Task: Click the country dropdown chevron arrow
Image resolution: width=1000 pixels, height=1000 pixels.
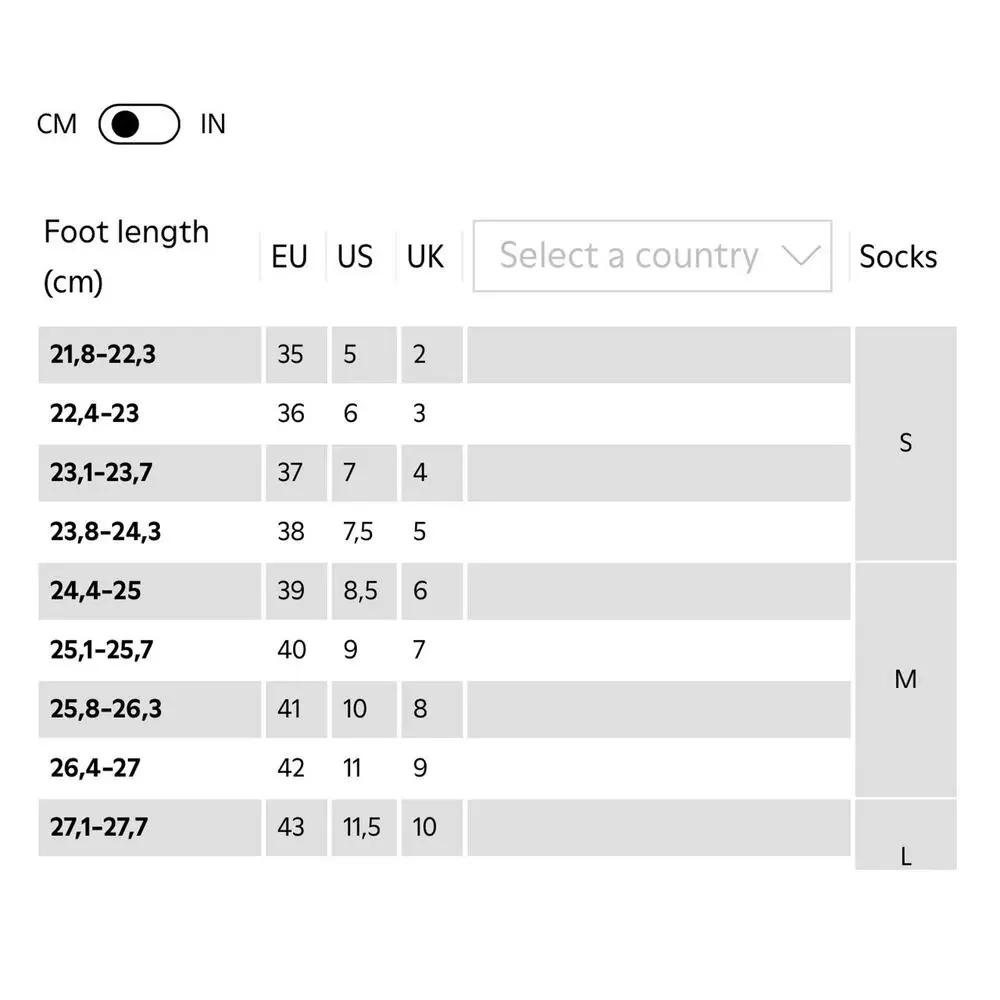Action: [x=800, y=256]
